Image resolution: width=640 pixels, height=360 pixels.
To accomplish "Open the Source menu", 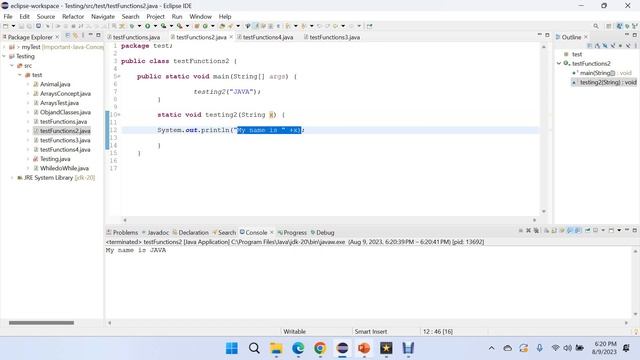I will pyautogui.click(x=46, y=16).
